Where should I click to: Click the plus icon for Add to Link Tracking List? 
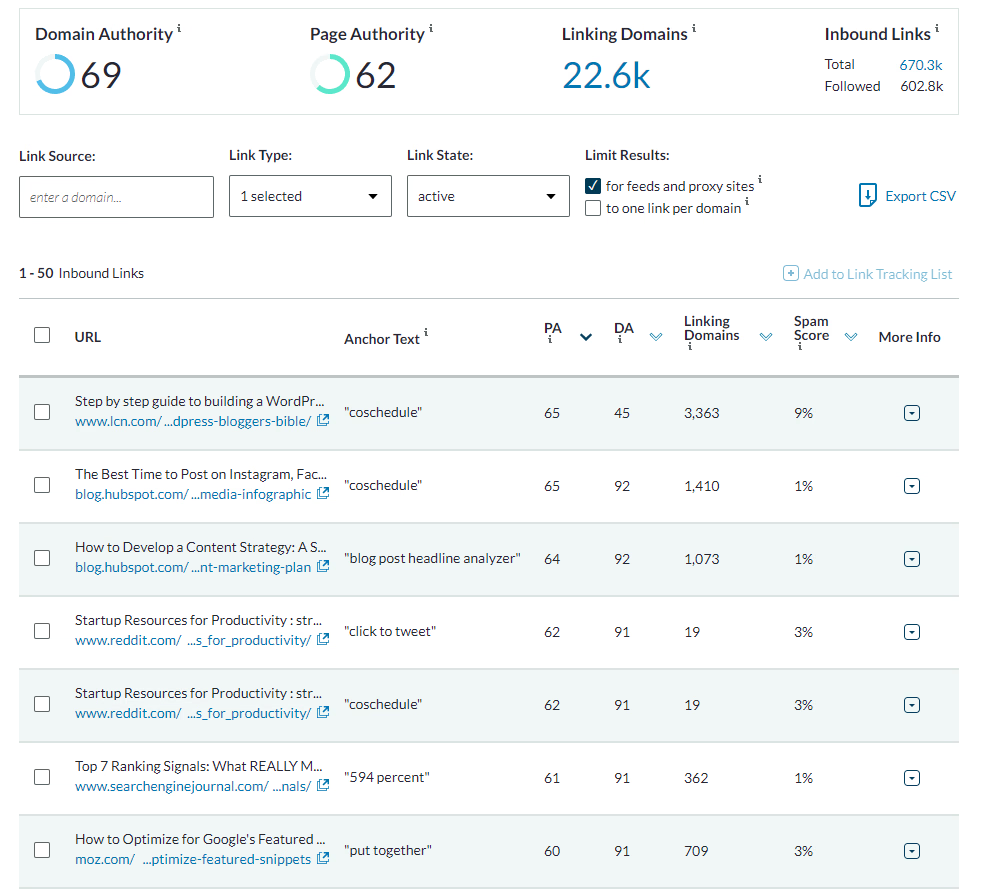pyautogui.click(x=790, y=272)
